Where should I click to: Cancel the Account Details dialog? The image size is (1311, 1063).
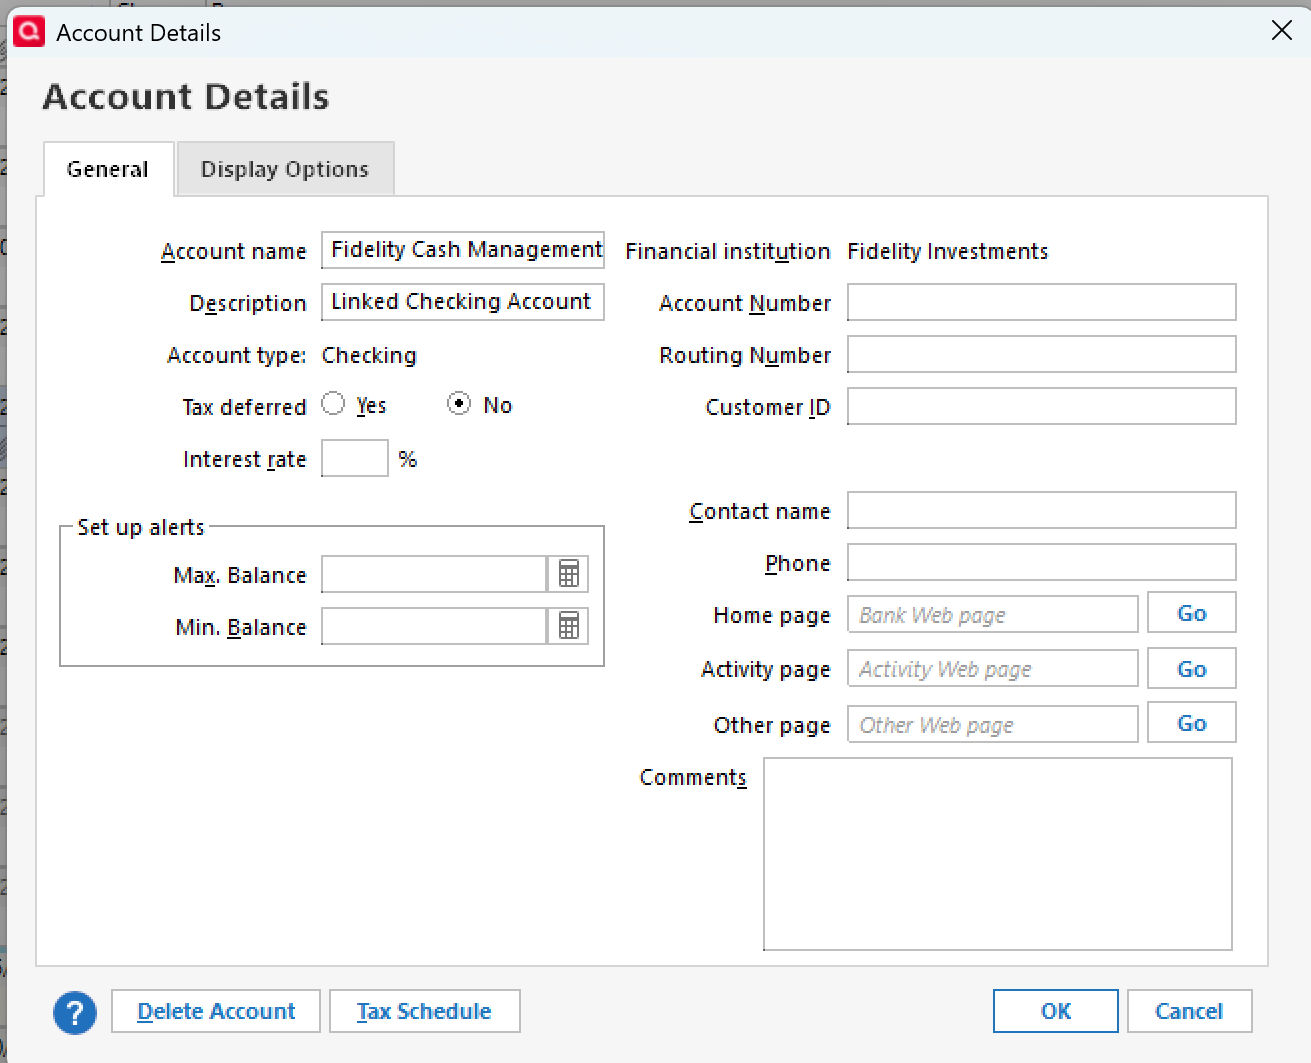(x=1189, y=1011)
